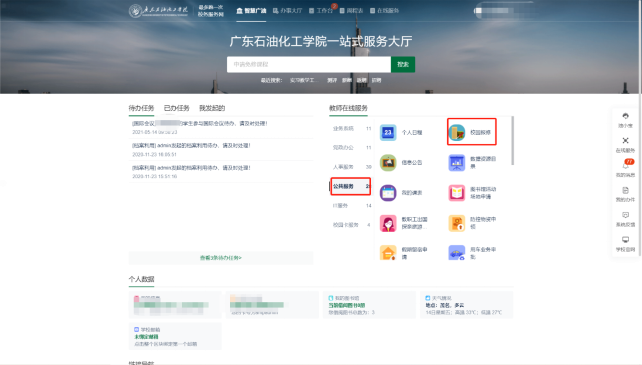Open the orange house holiday-stay icon
Image resolution: width=642 pixels, height=365 pixels.
(x=388, y=252)
